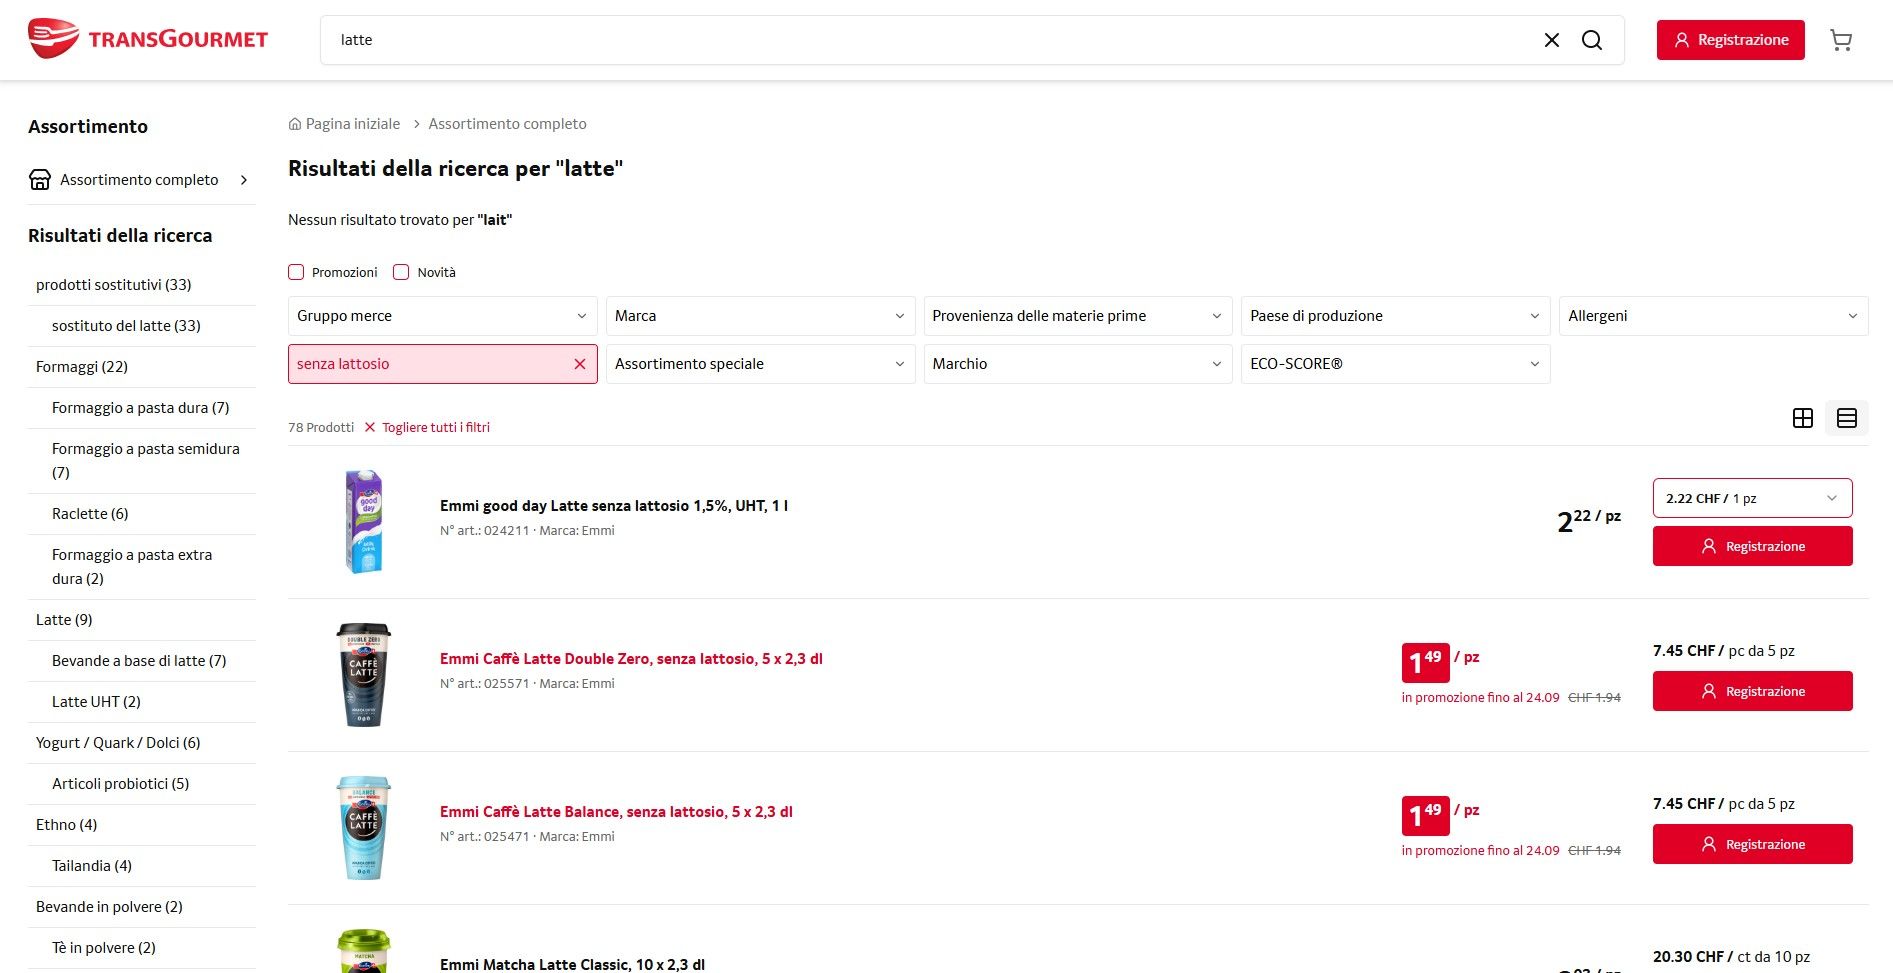
Task: Open Emmi Caffè Latte Balance product
Action: coord(616,812)
